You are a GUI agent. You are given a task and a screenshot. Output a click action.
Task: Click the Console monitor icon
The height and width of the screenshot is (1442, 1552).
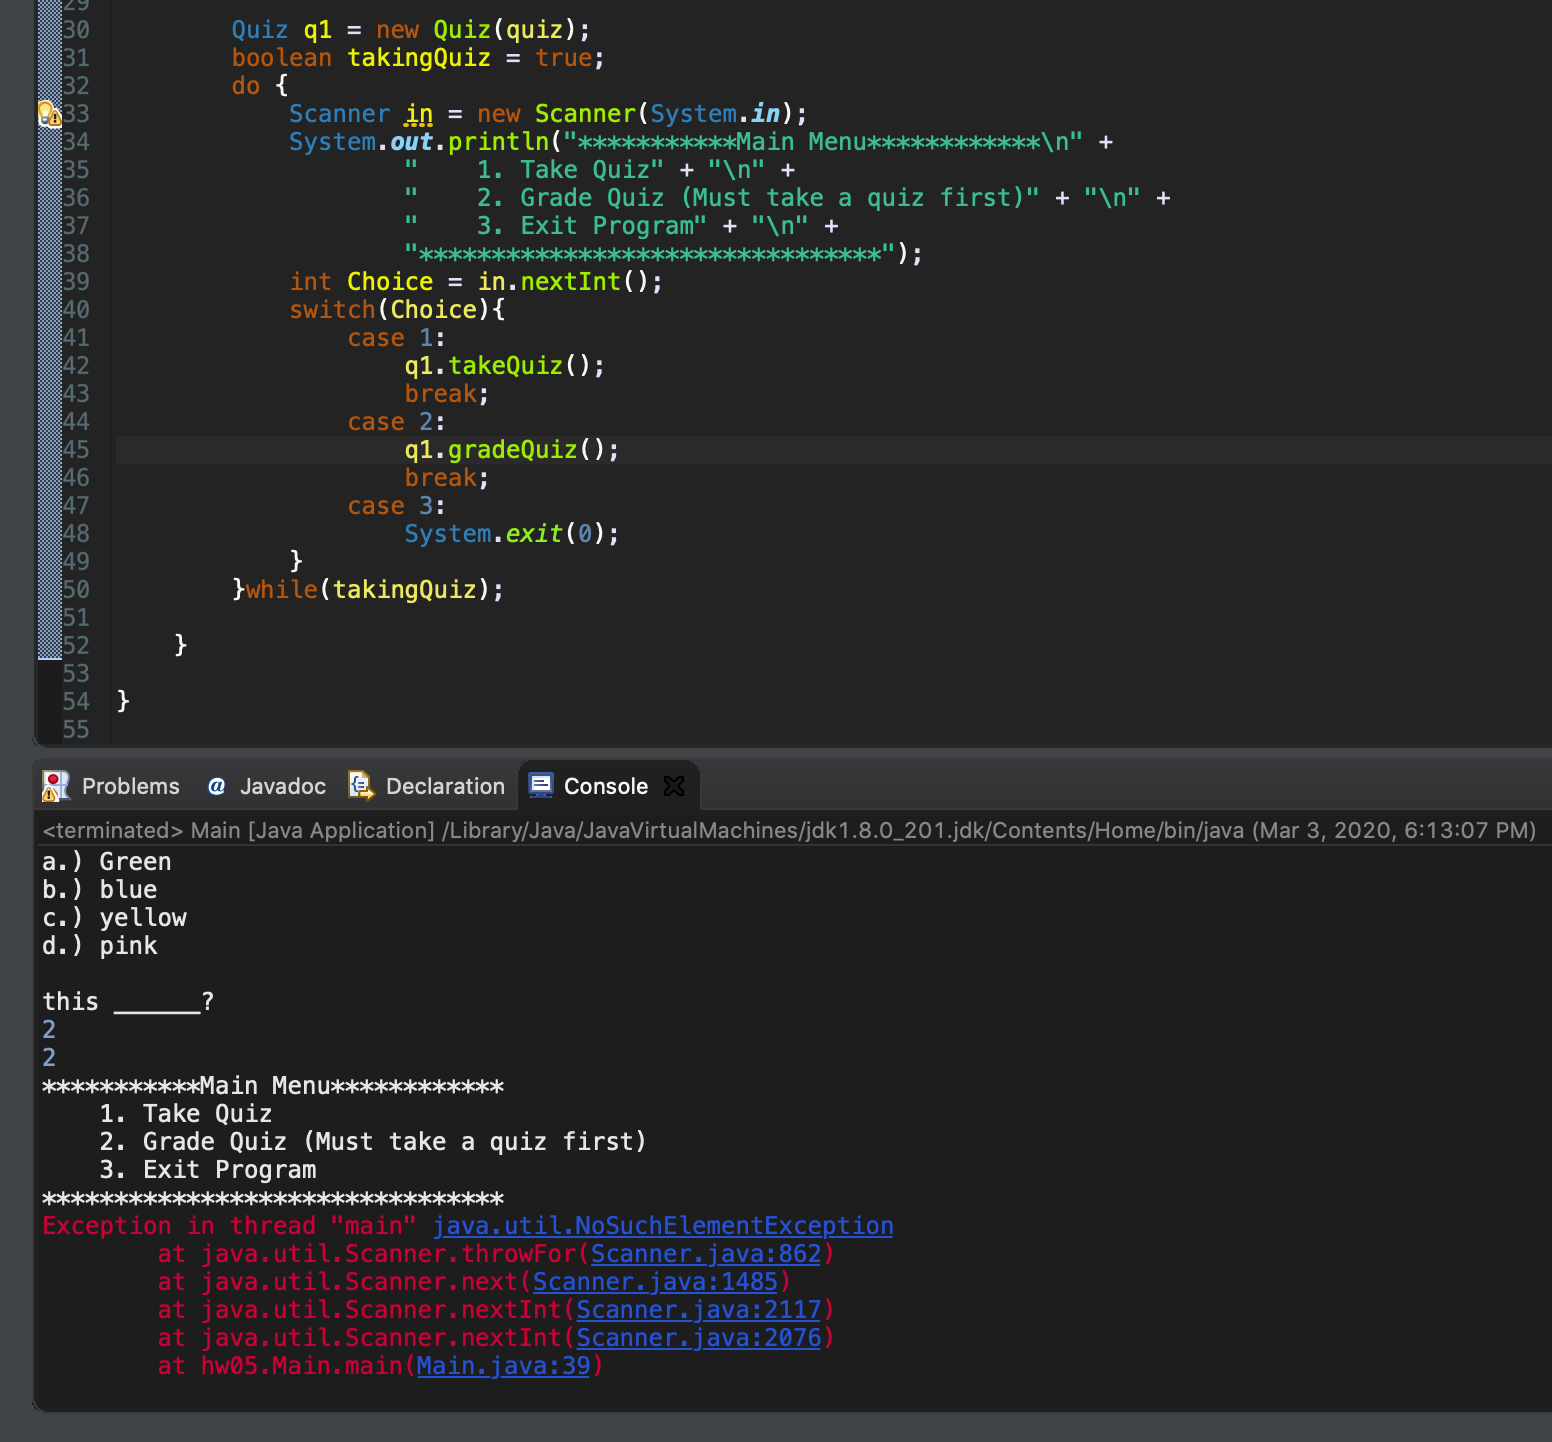541,786
